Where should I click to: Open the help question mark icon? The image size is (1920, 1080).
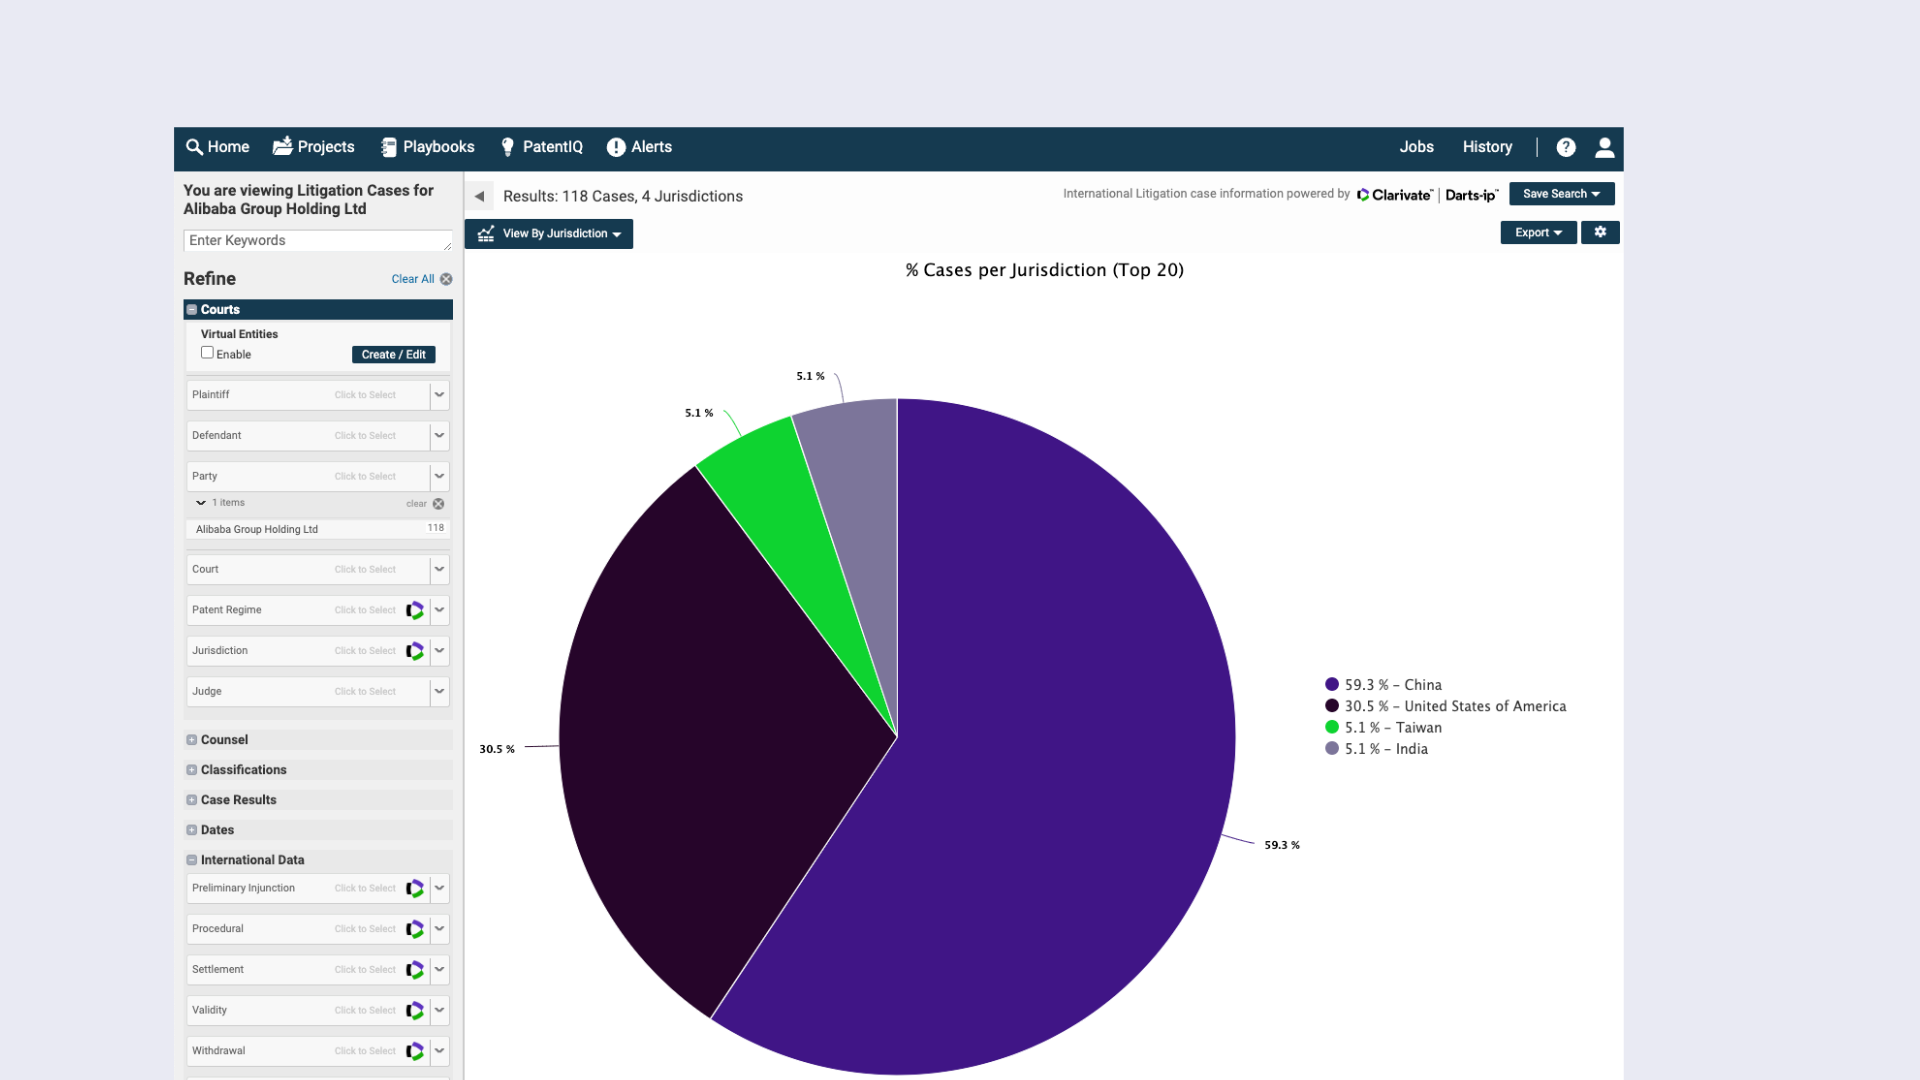coord(1566,147)
